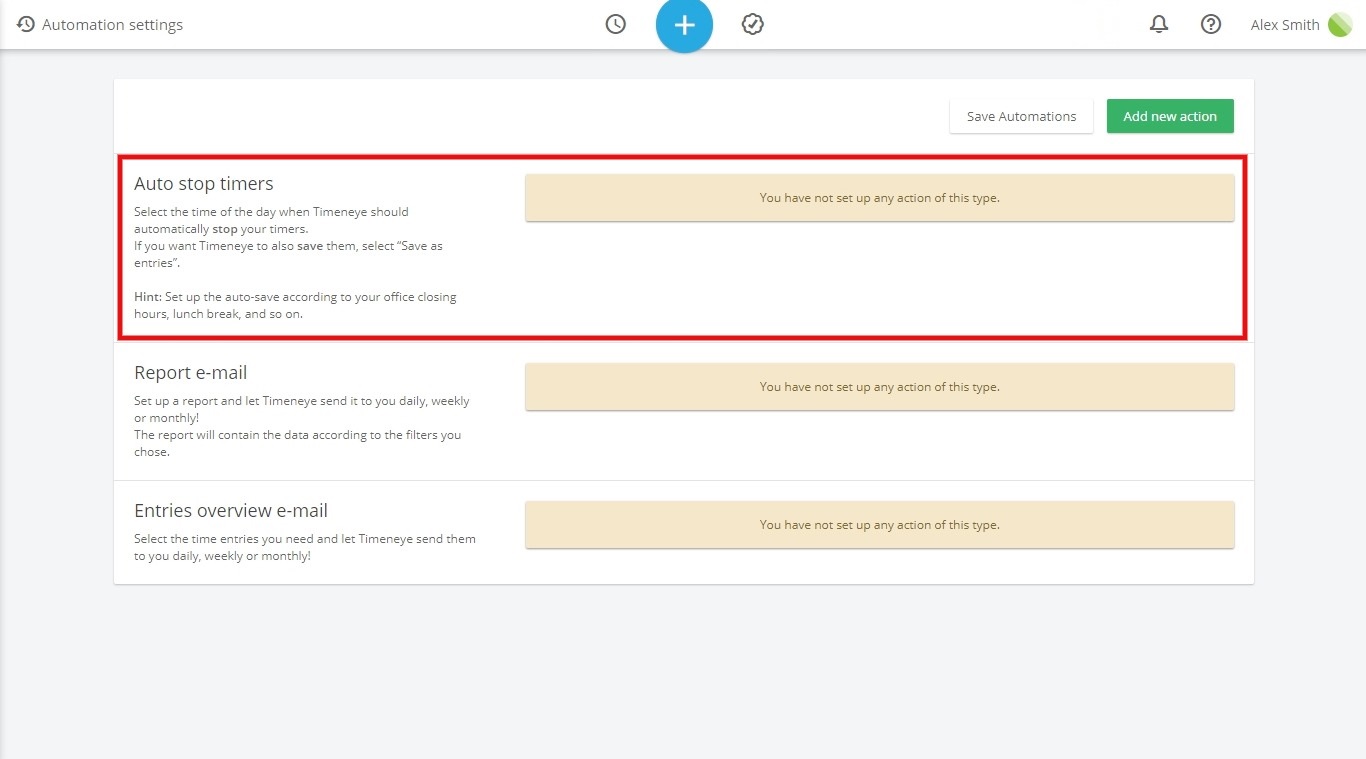Screen dimensions: 1366x759
Task: Click the blue plus add-entry button
Action: pyautogui.click(x=684, y=24)
